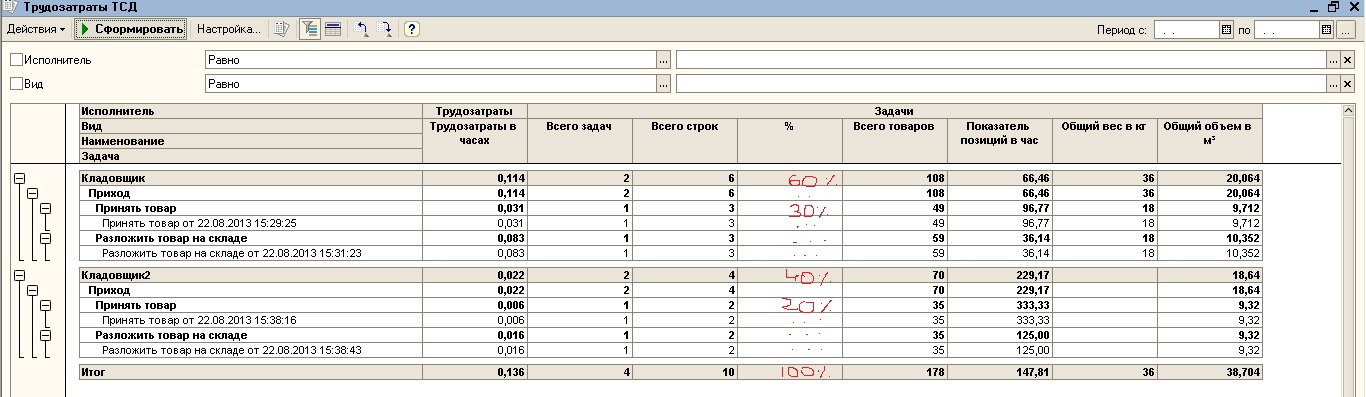Click the period selection ellipsis button
The height and width of the screenshot is (397, 1366).
1346,30
